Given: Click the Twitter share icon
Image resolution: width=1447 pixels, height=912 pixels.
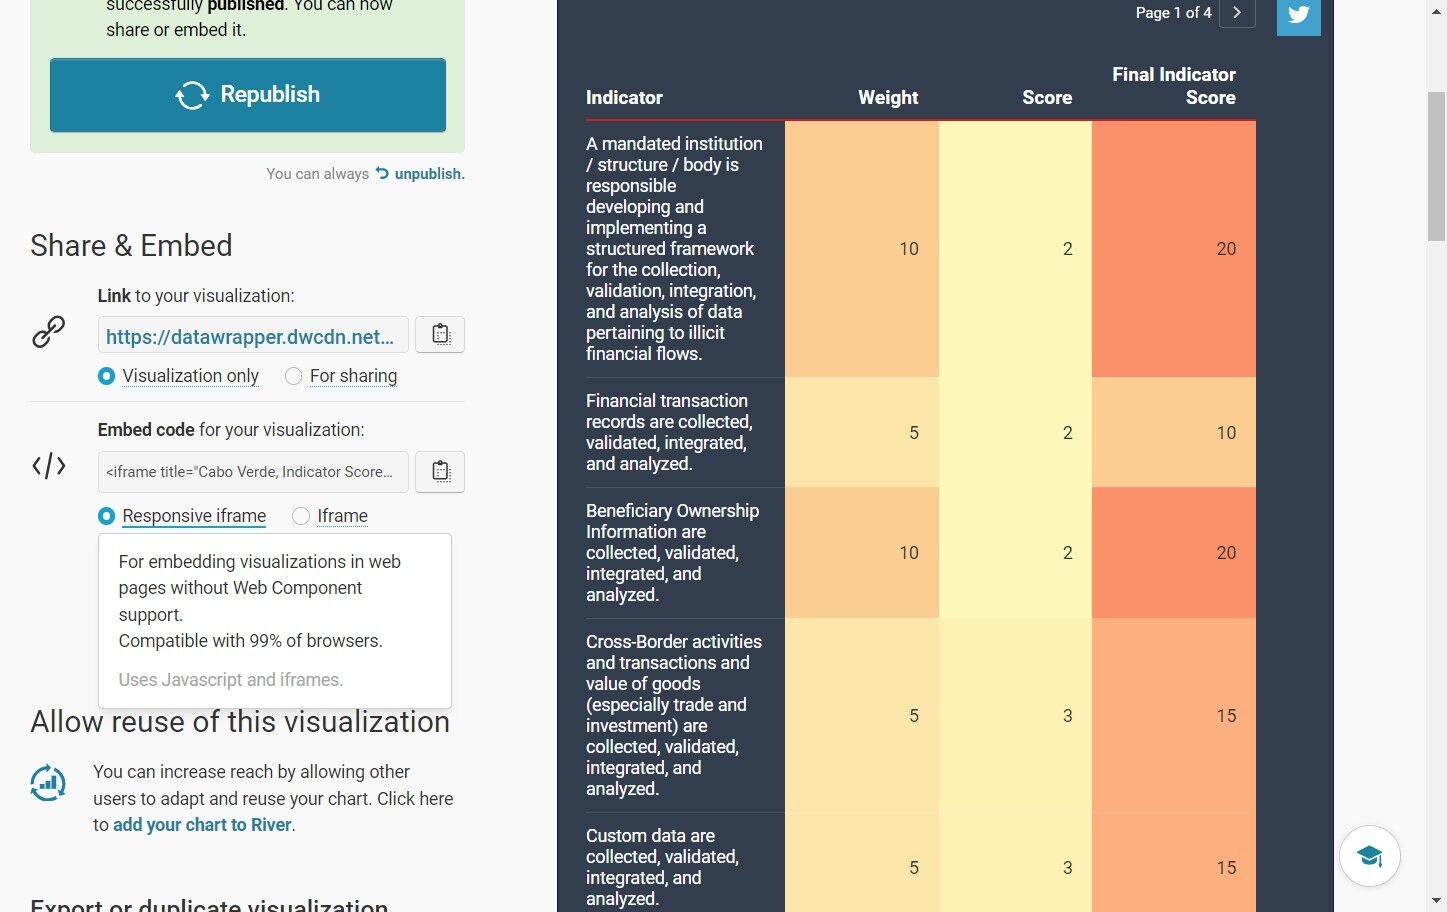Looking at the screenshot, I should [1298, 16].
